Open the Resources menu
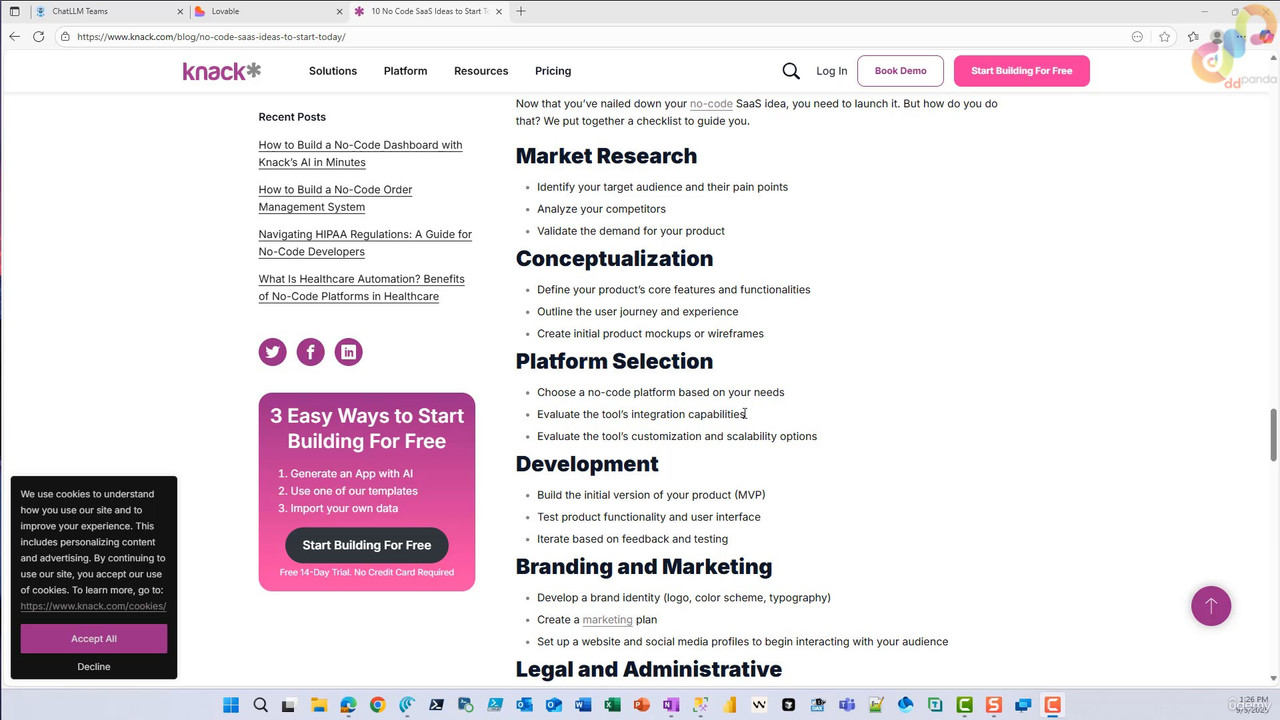 481,71
